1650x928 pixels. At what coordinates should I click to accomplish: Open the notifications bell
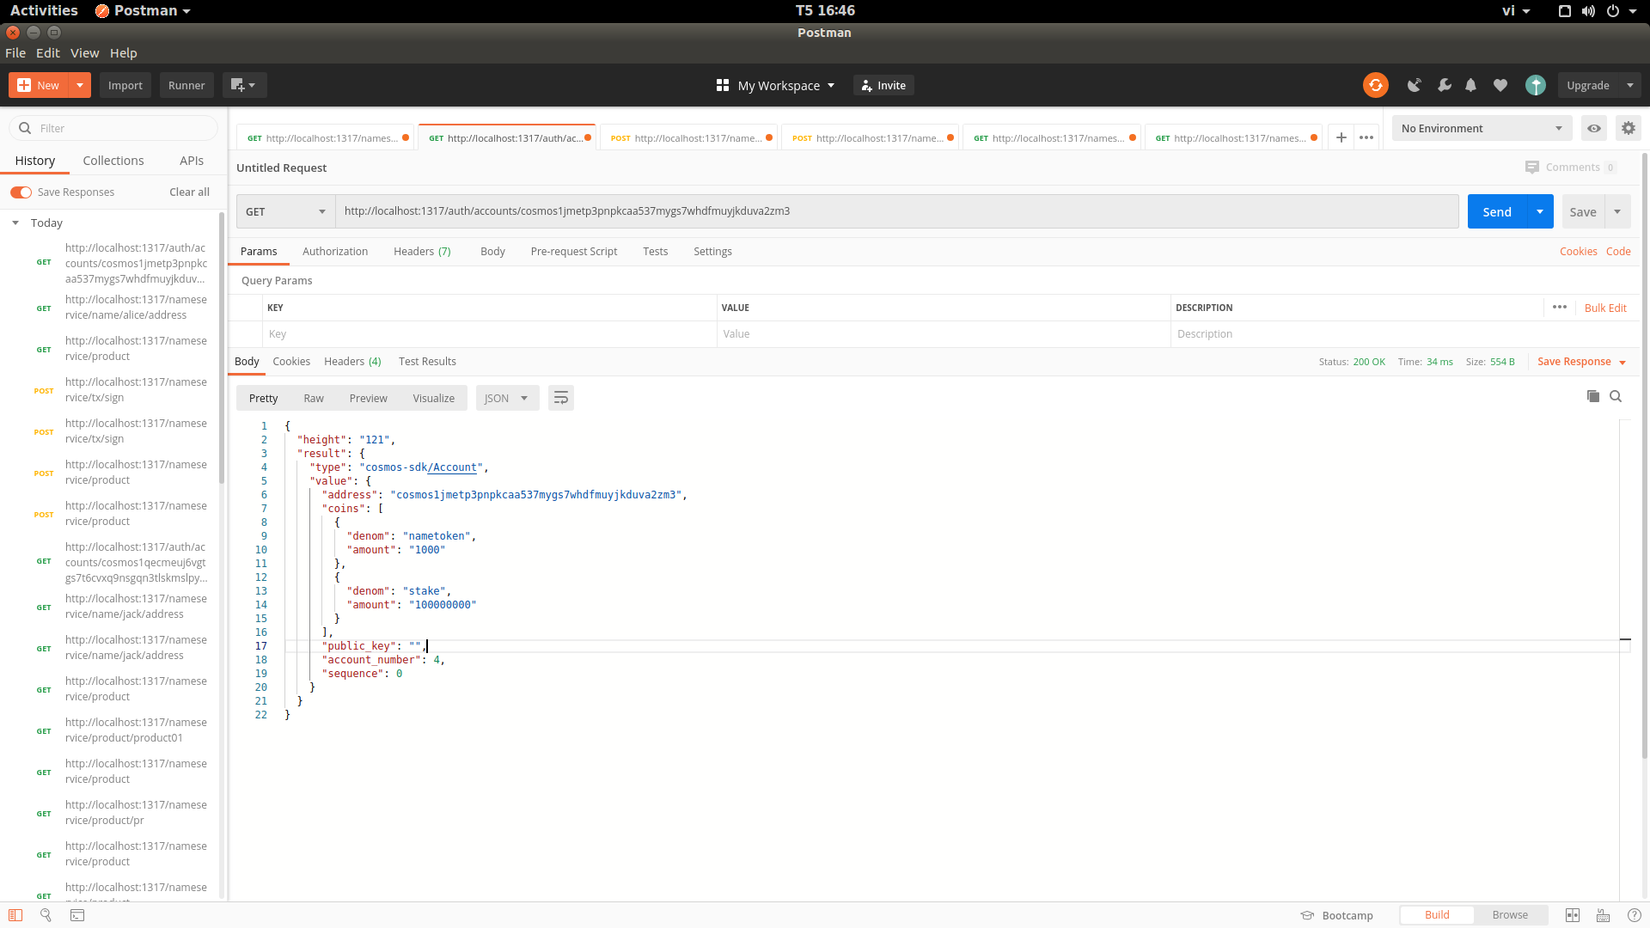(x=1471, y=85)
